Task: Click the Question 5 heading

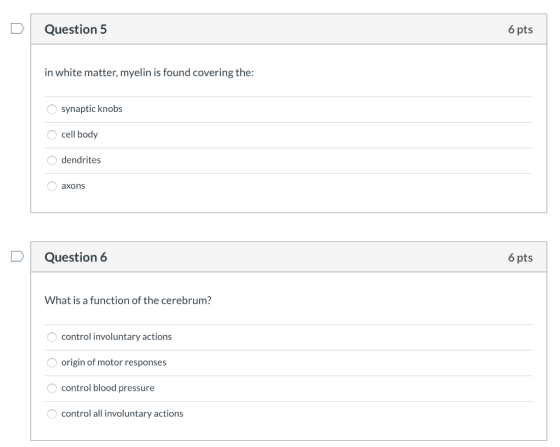Action: [x=76, y=29]
